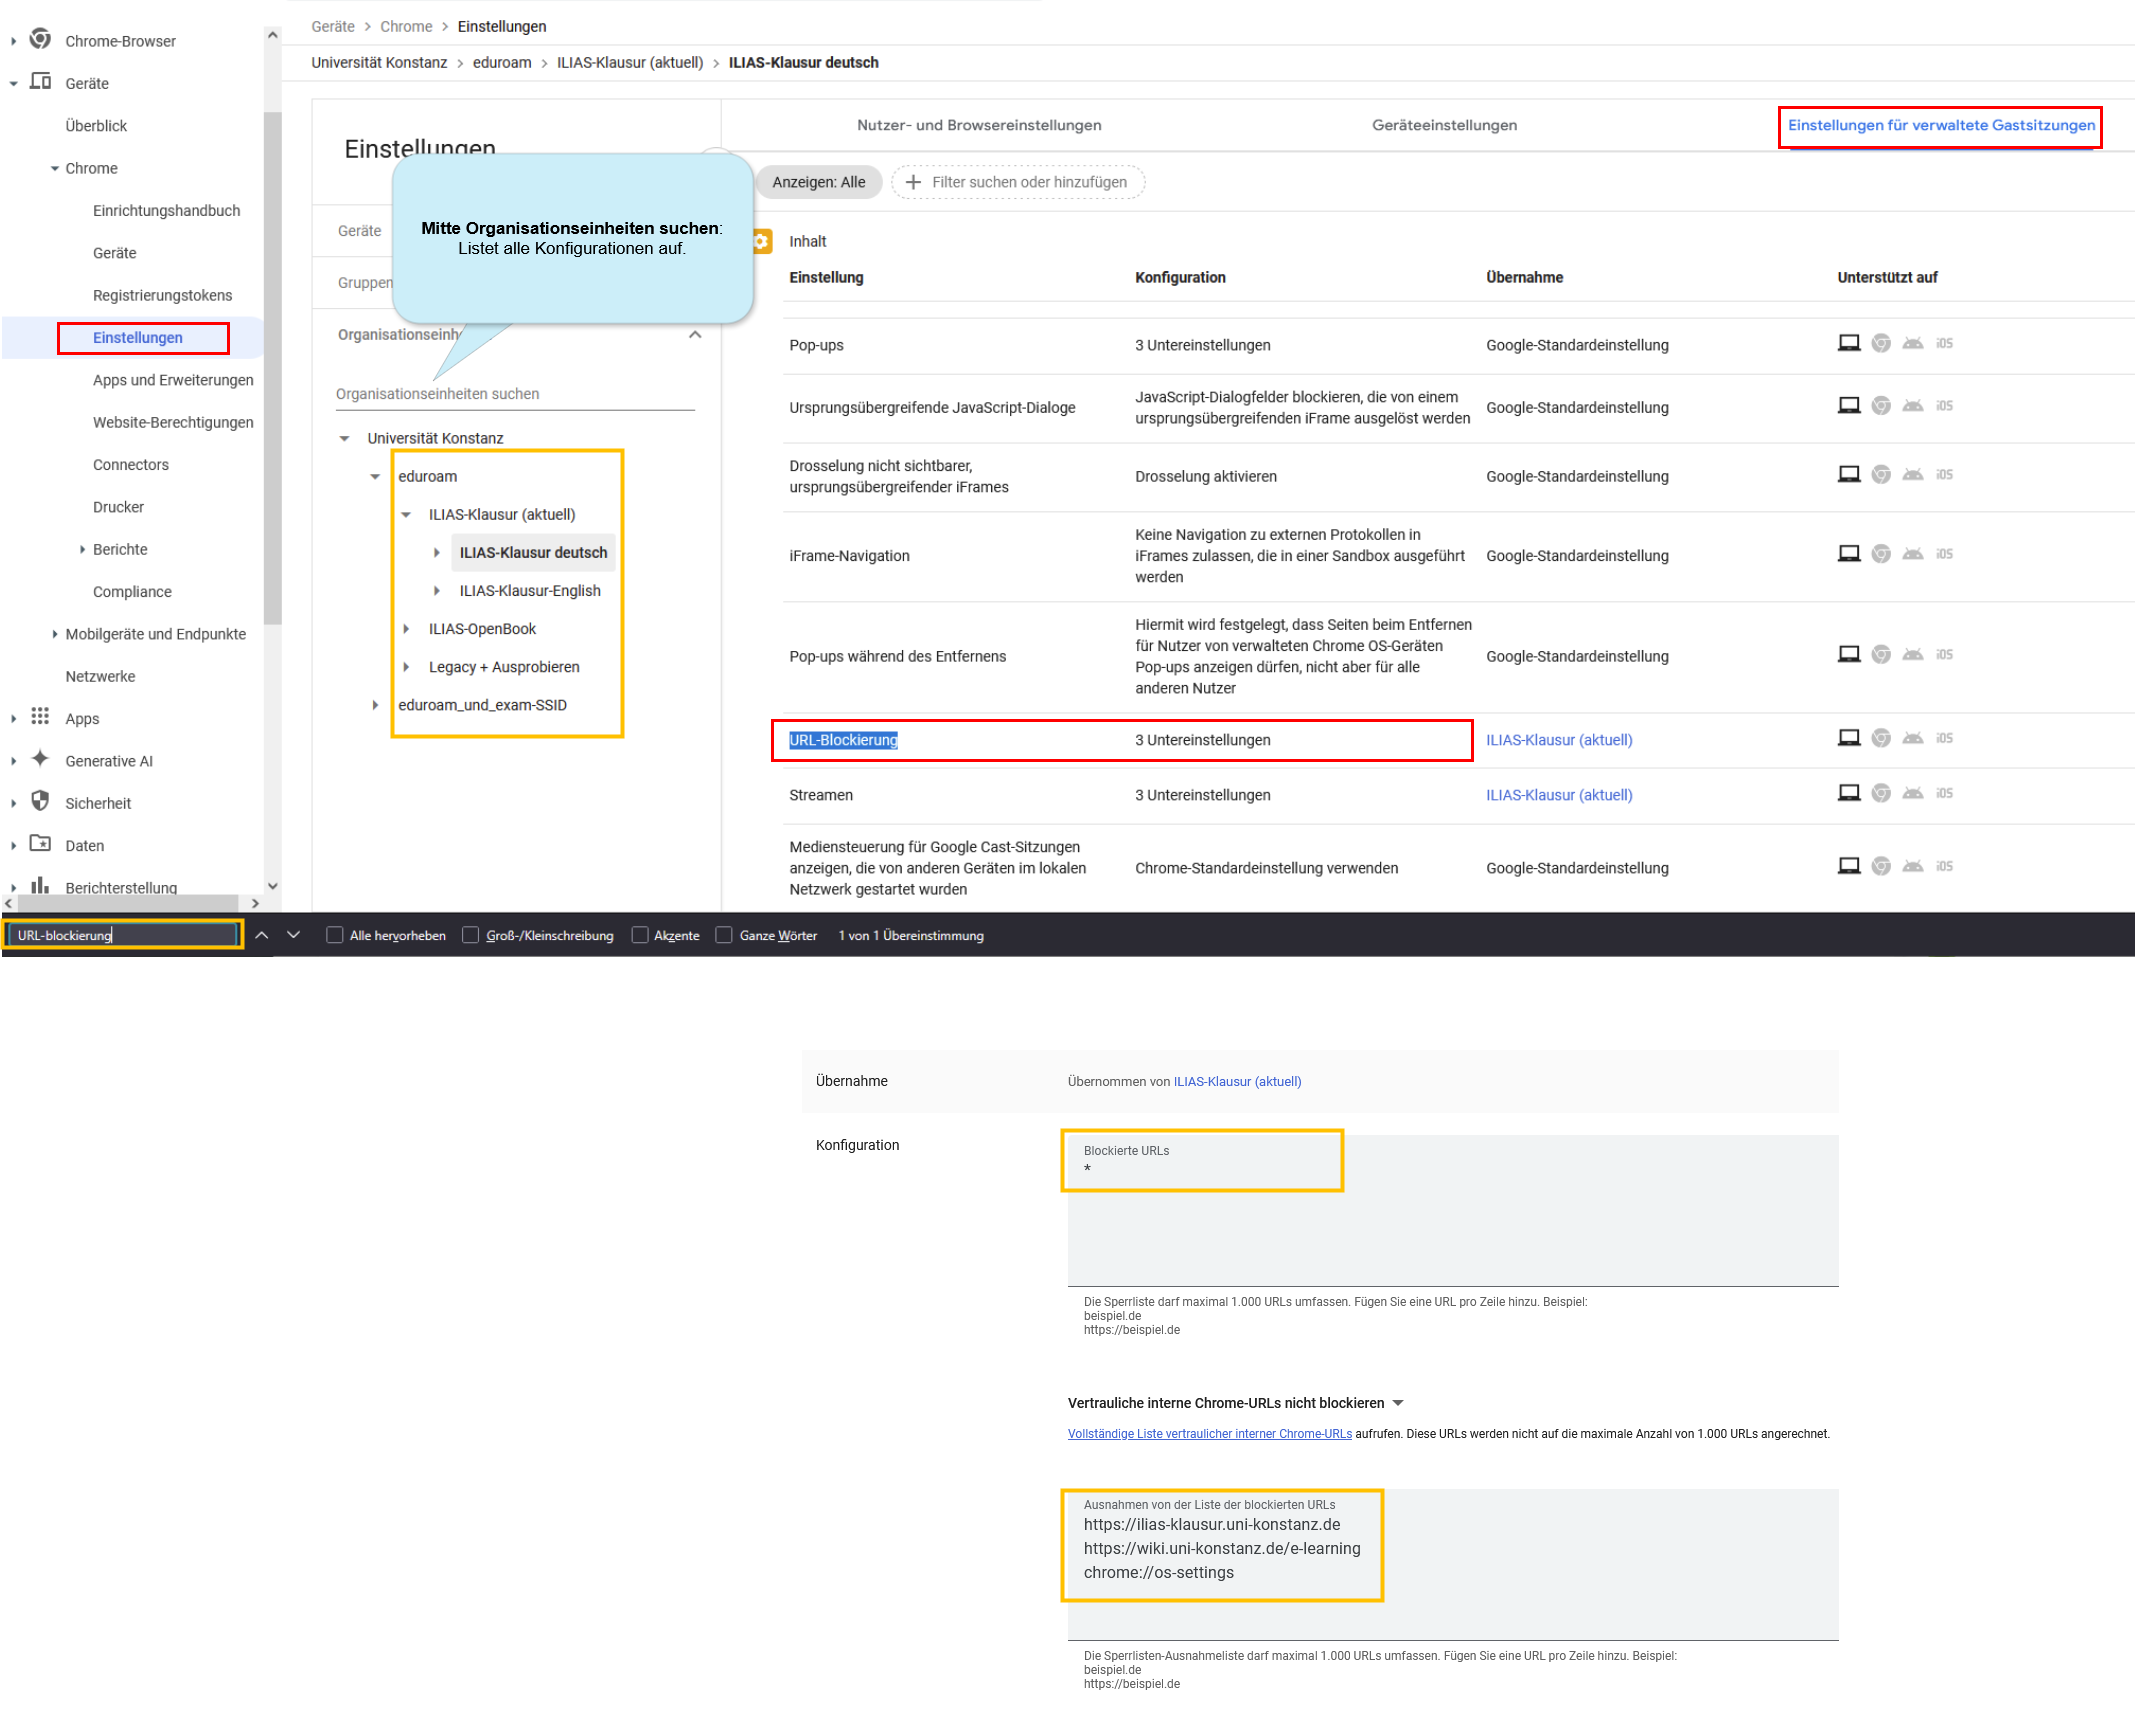
Task: Expand the Berichte item arrow
Action: 82,549
